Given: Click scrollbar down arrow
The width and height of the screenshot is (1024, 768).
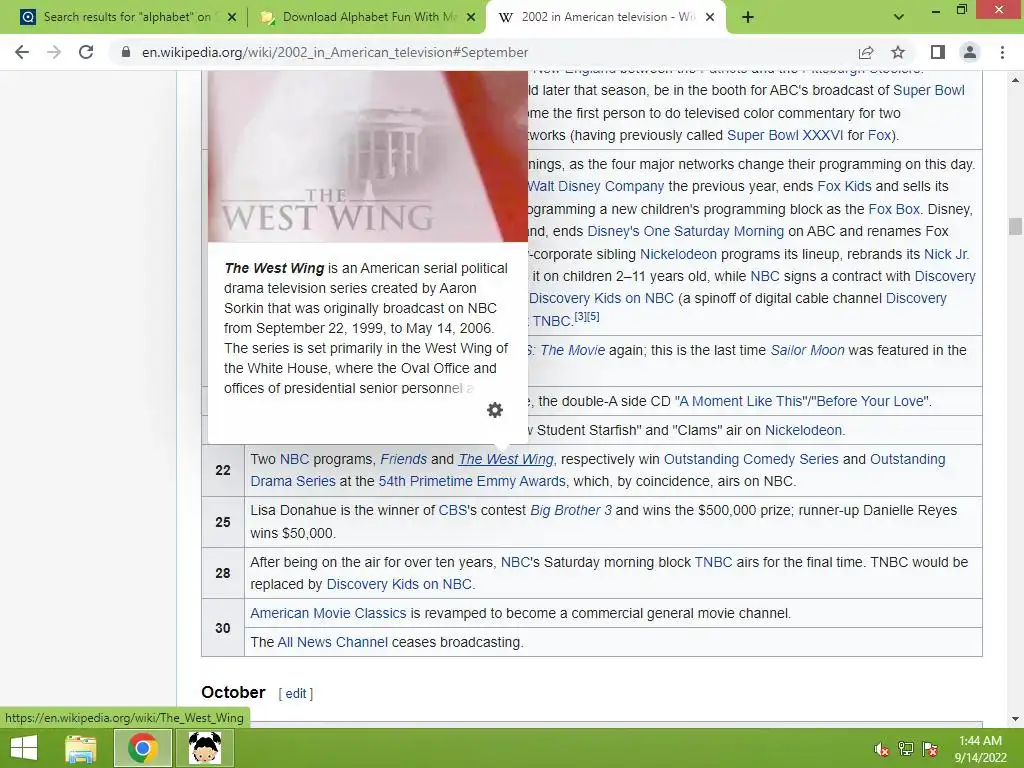Looking at the screenshot, I should 1015,718.
